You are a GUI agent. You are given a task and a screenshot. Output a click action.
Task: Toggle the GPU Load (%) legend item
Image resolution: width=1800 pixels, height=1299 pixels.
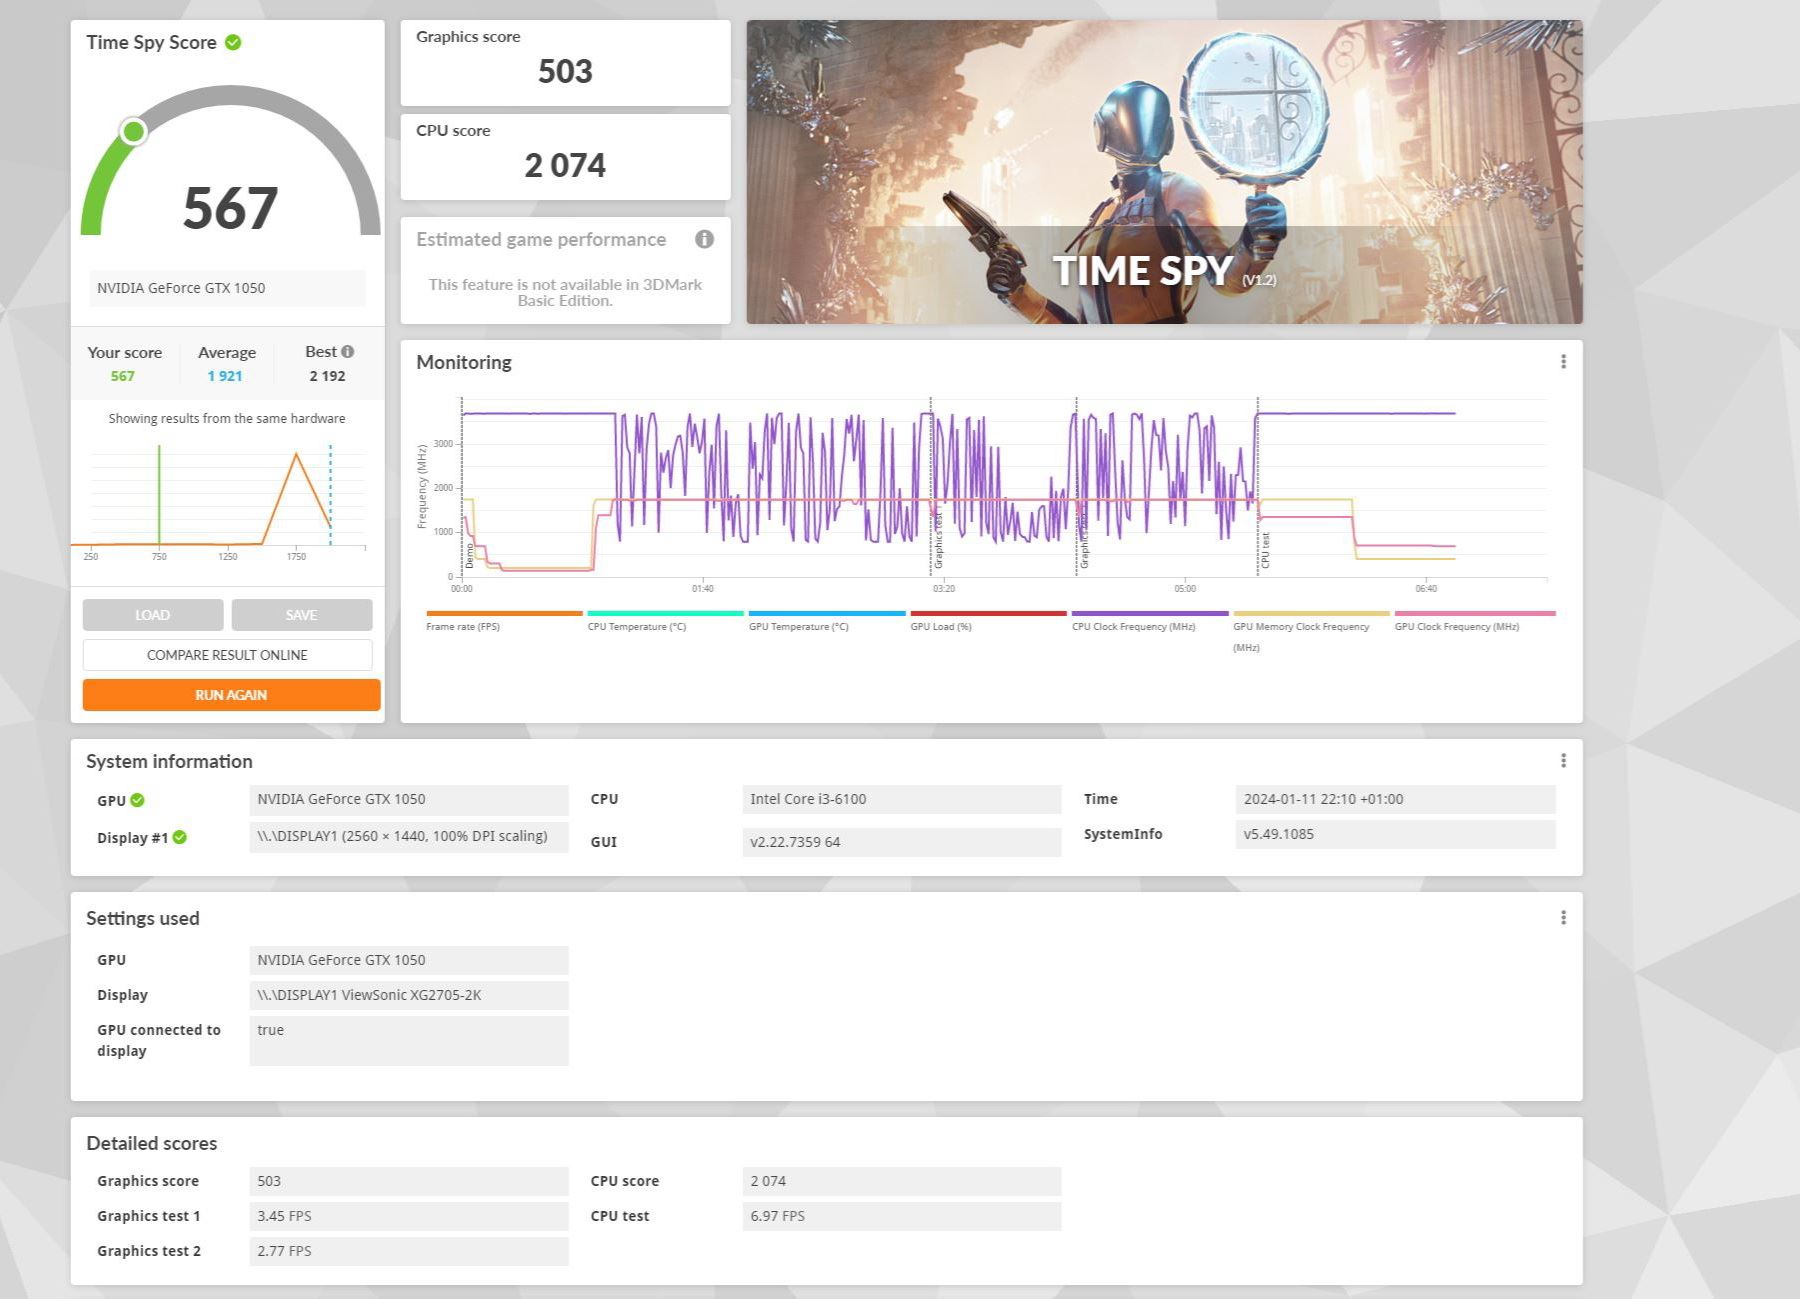(x=941, y=626)
